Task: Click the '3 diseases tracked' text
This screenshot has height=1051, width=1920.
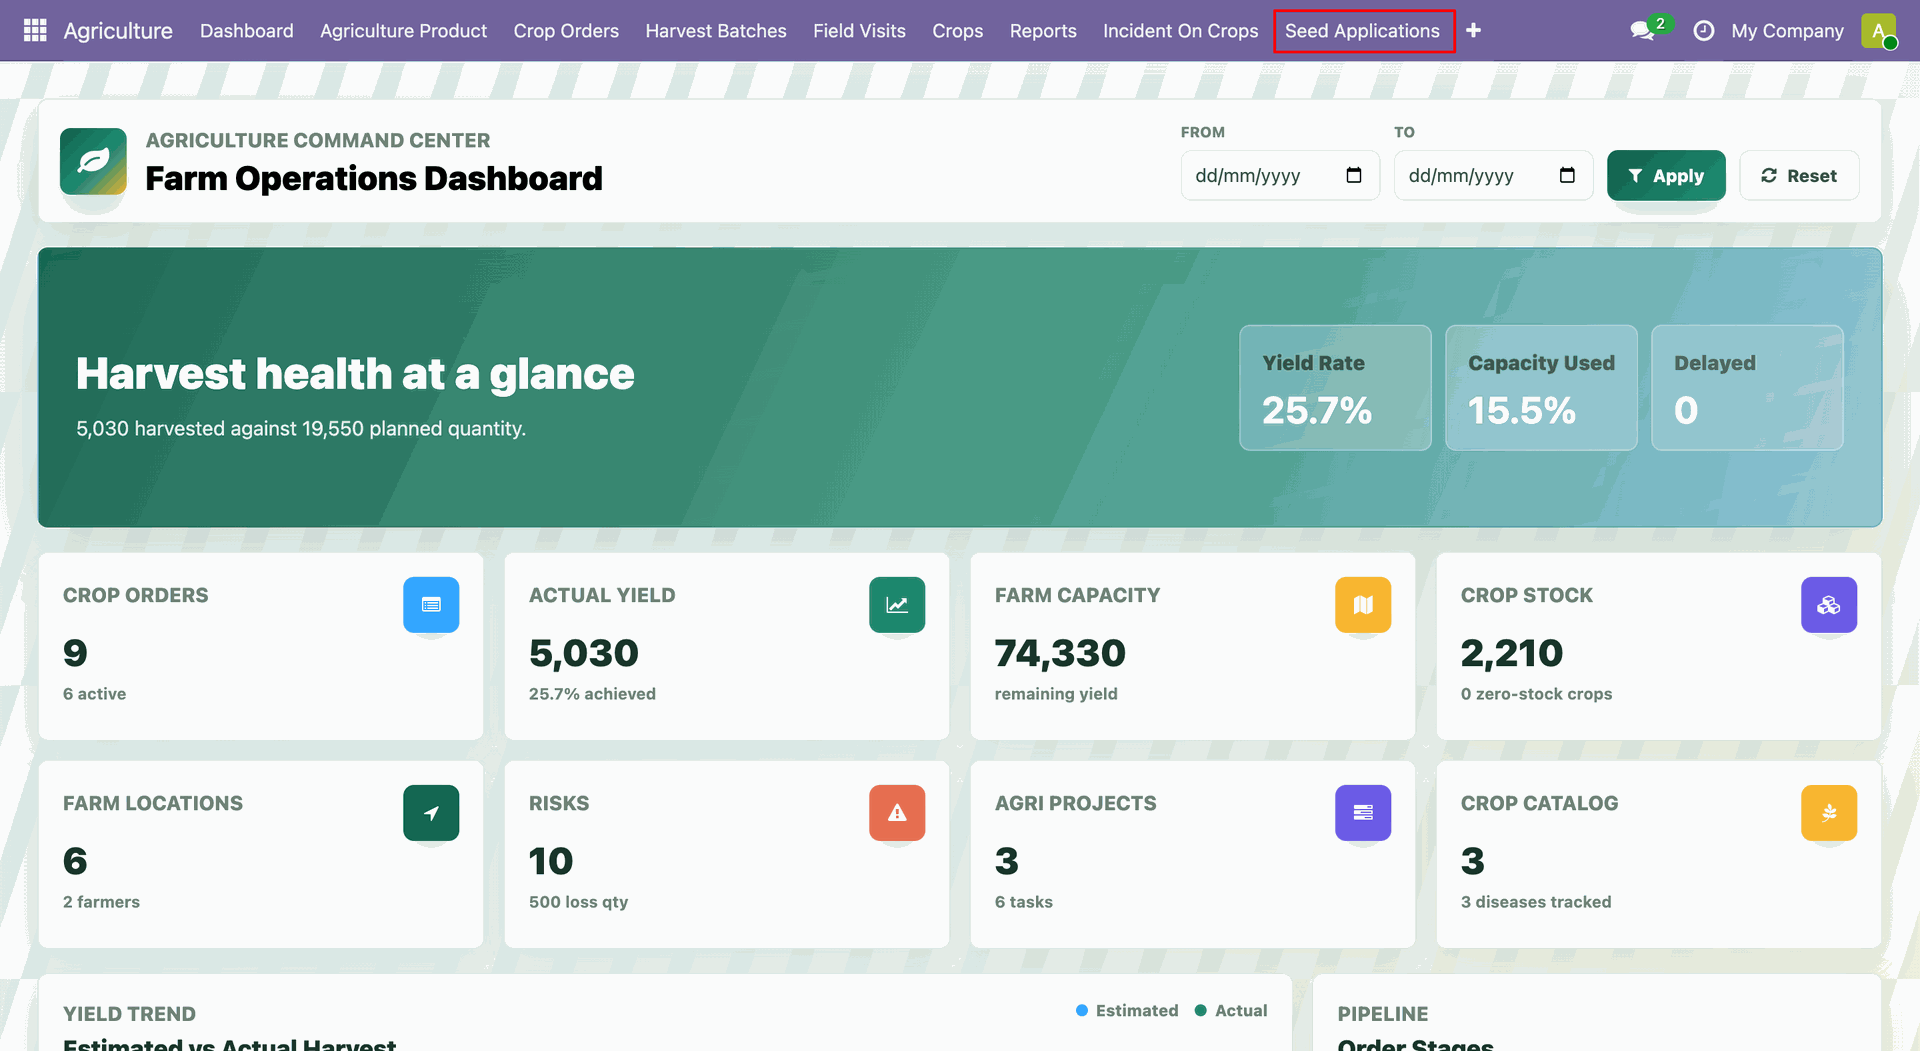Action: click(x=1536, y=902)
